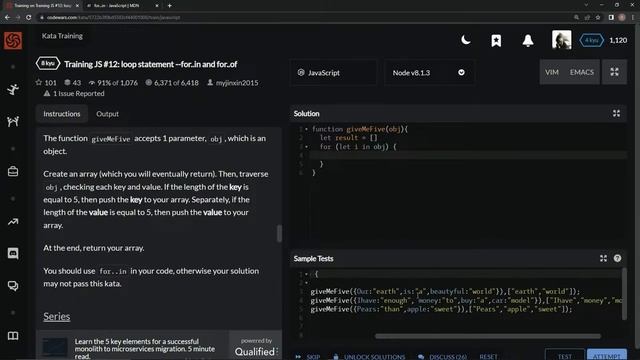Open the discussions speech bubbles icon
The image size is (640, 360).
tap(13, 286)
